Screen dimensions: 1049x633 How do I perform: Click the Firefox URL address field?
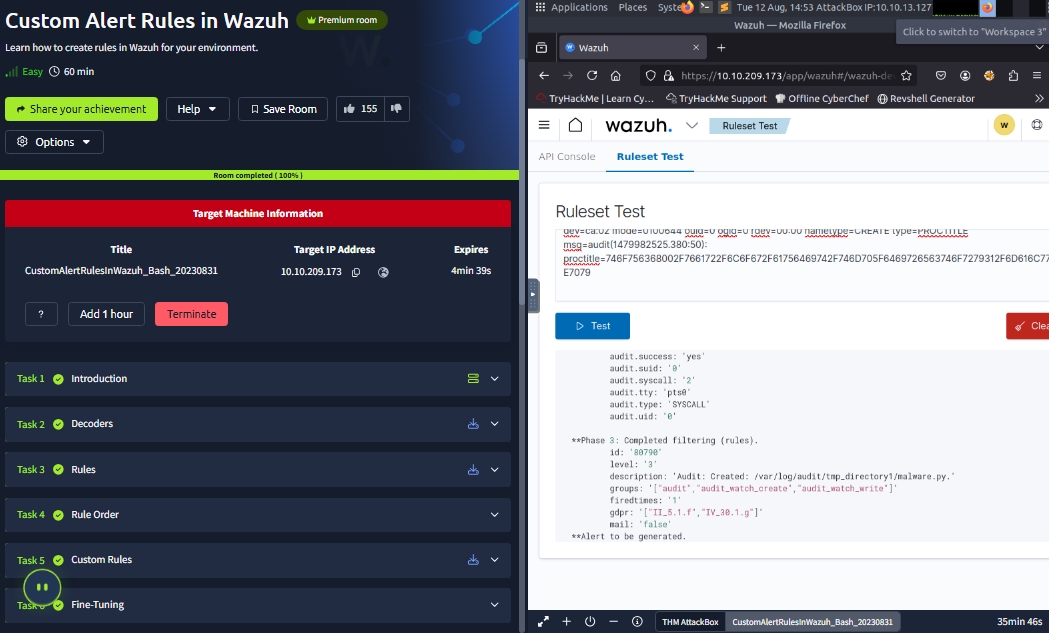click(786, 76)
